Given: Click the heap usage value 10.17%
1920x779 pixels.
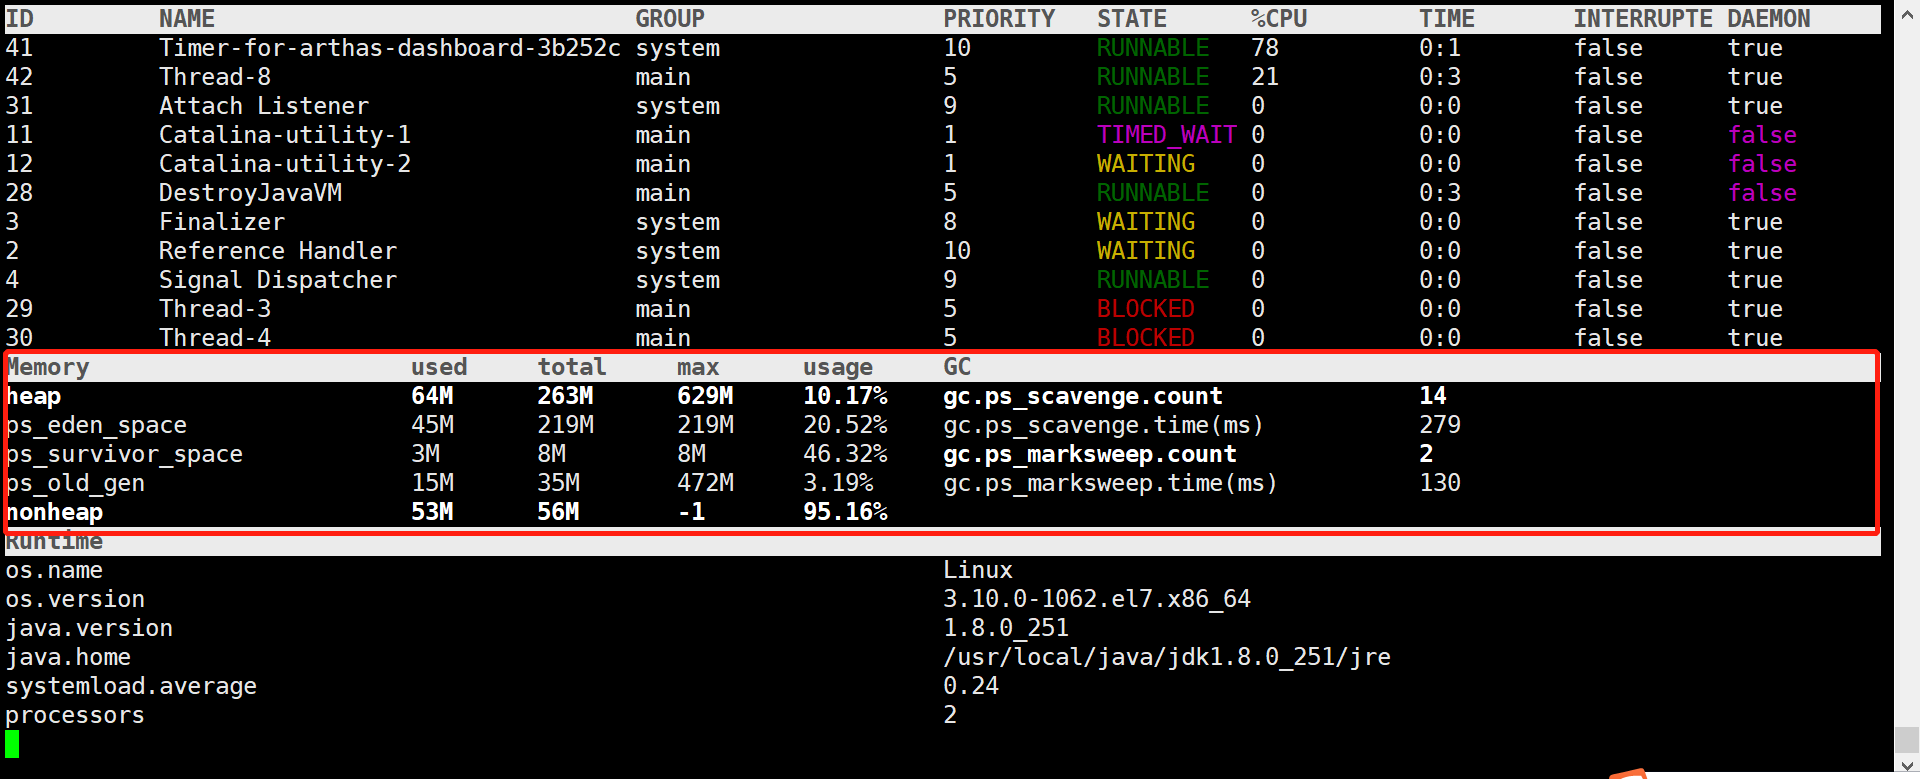Looking at the screenshot, I should click(845, 396).
